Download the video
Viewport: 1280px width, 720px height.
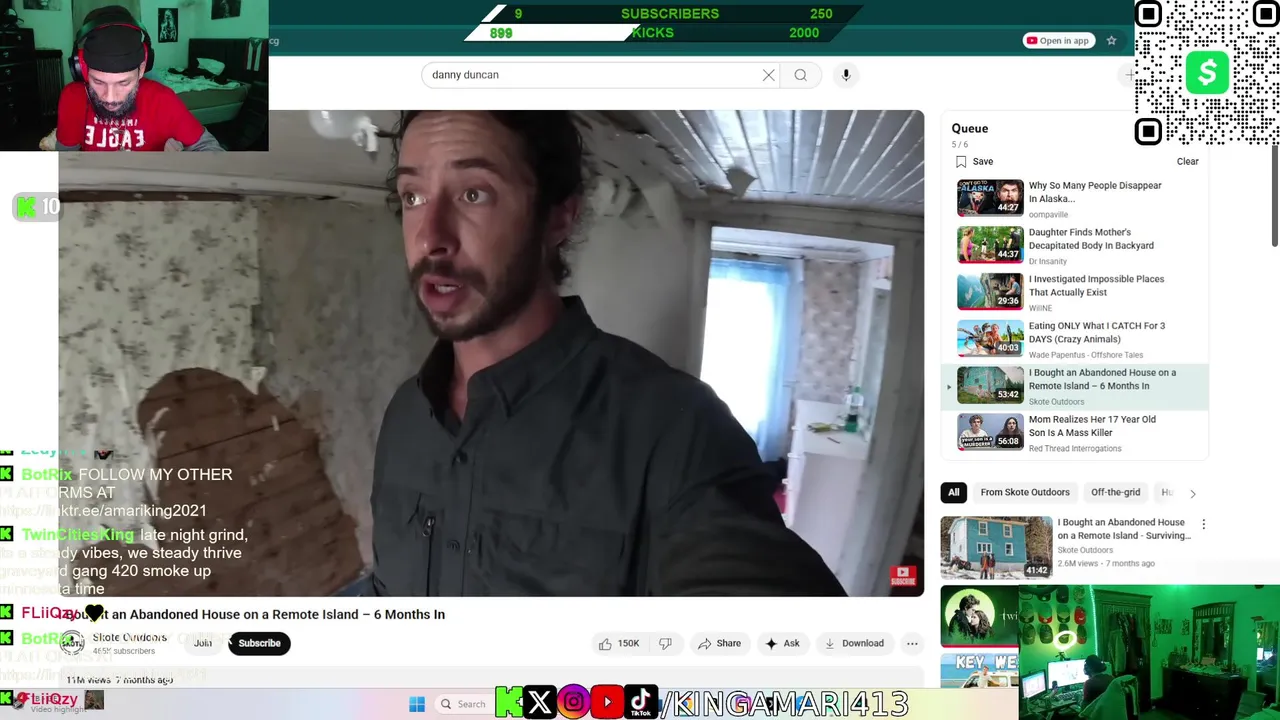coord(853,644)
